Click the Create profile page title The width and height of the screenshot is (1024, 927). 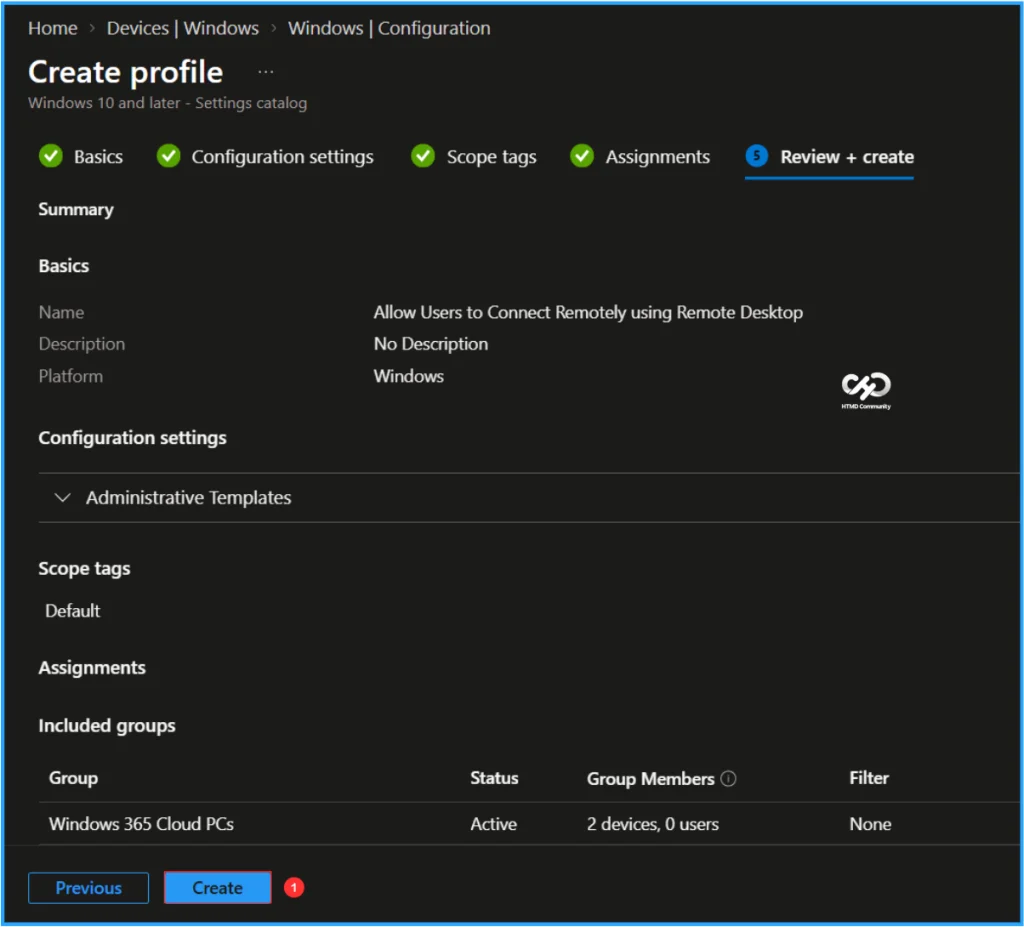coord(125,72)
